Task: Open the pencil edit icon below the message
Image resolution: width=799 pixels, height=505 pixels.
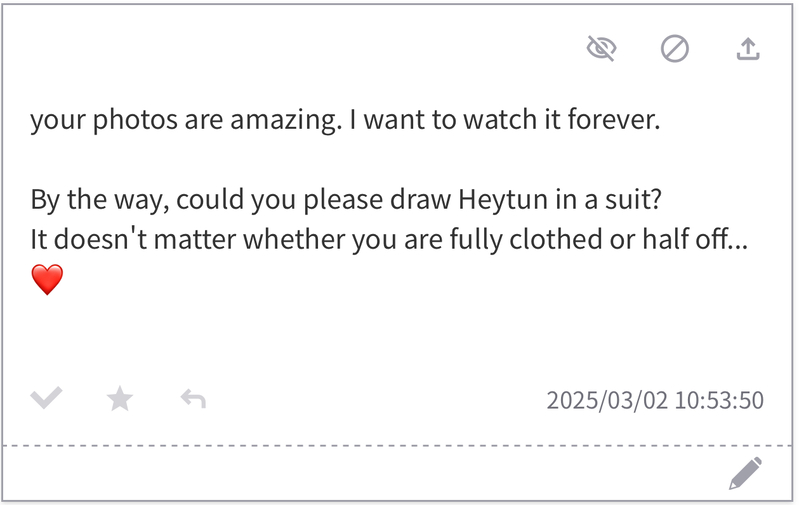Action: [x=745, y=473]
